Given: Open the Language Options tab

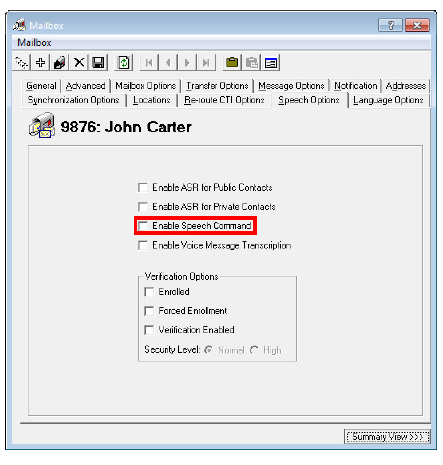Looking at the screenshot, I should 388,100.
